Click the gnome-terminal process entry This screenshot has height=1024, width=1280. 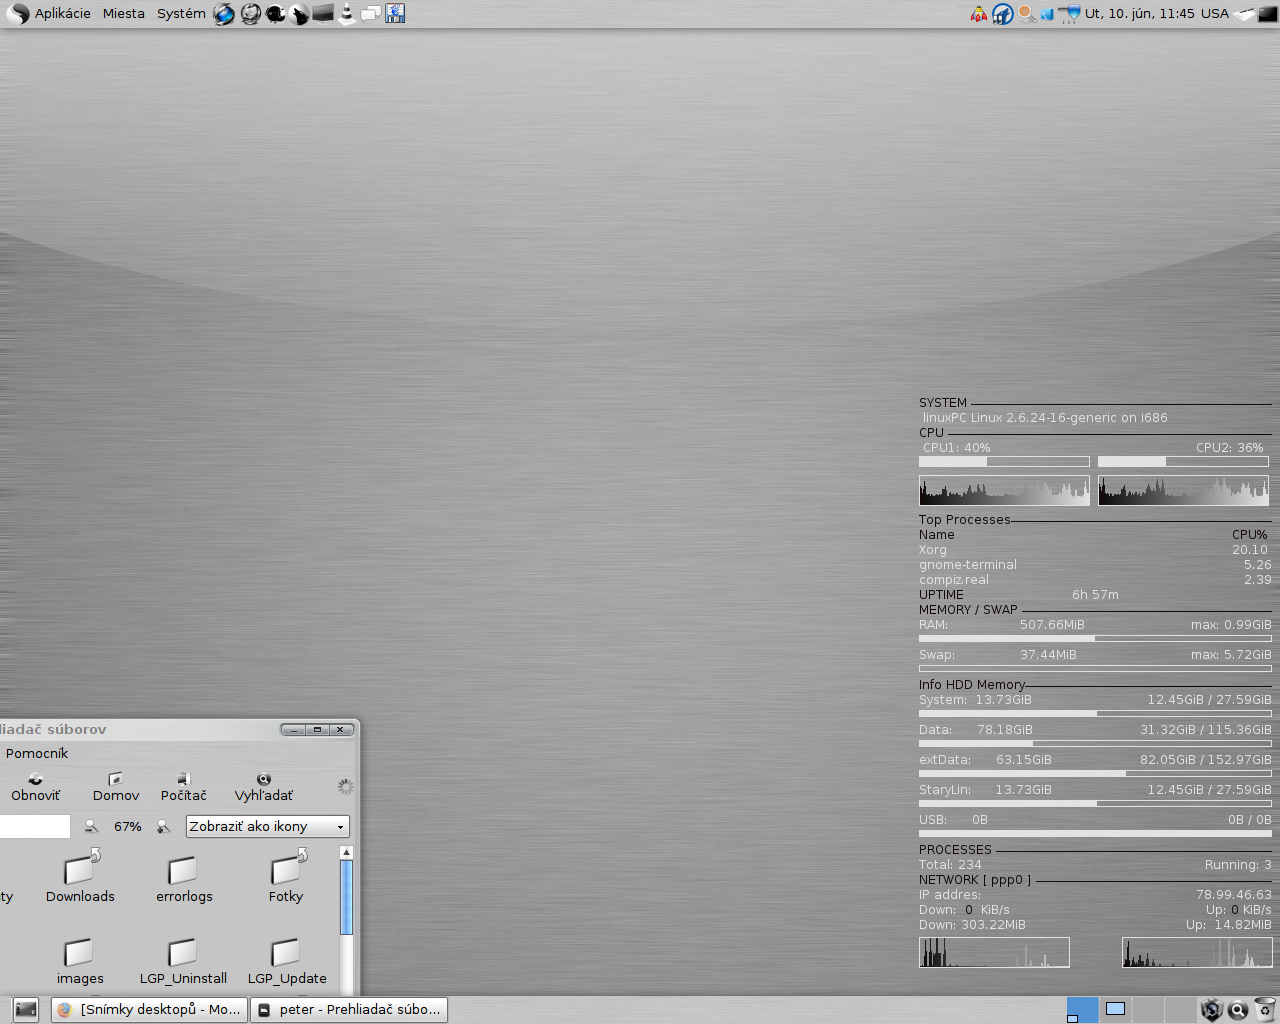[968, 565]
